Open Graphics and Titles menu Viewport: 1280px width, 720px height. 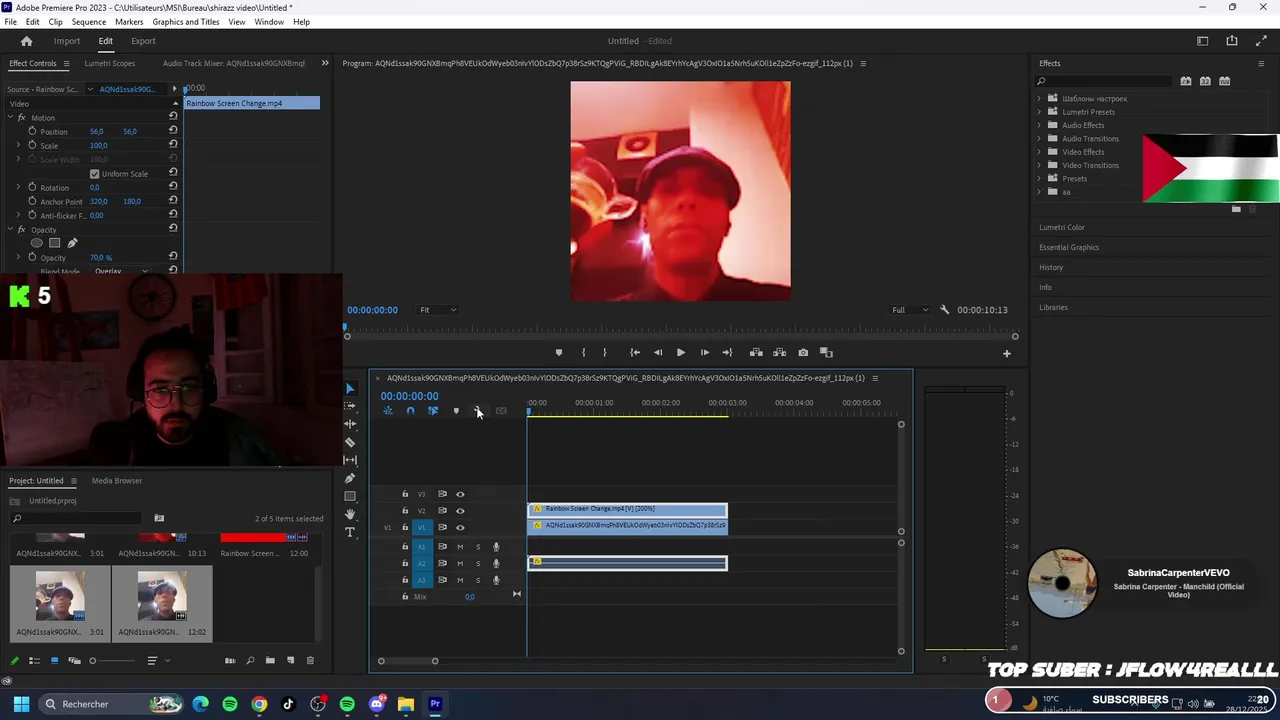click(186, 21)
